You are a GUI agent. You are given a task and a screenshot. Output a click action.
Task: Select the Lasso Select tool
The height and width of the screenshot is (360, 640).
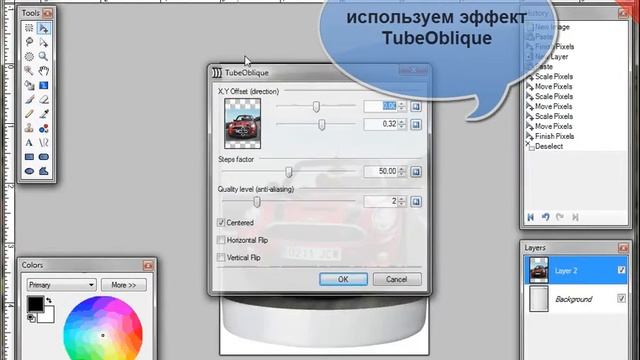(x=29, y=42)
